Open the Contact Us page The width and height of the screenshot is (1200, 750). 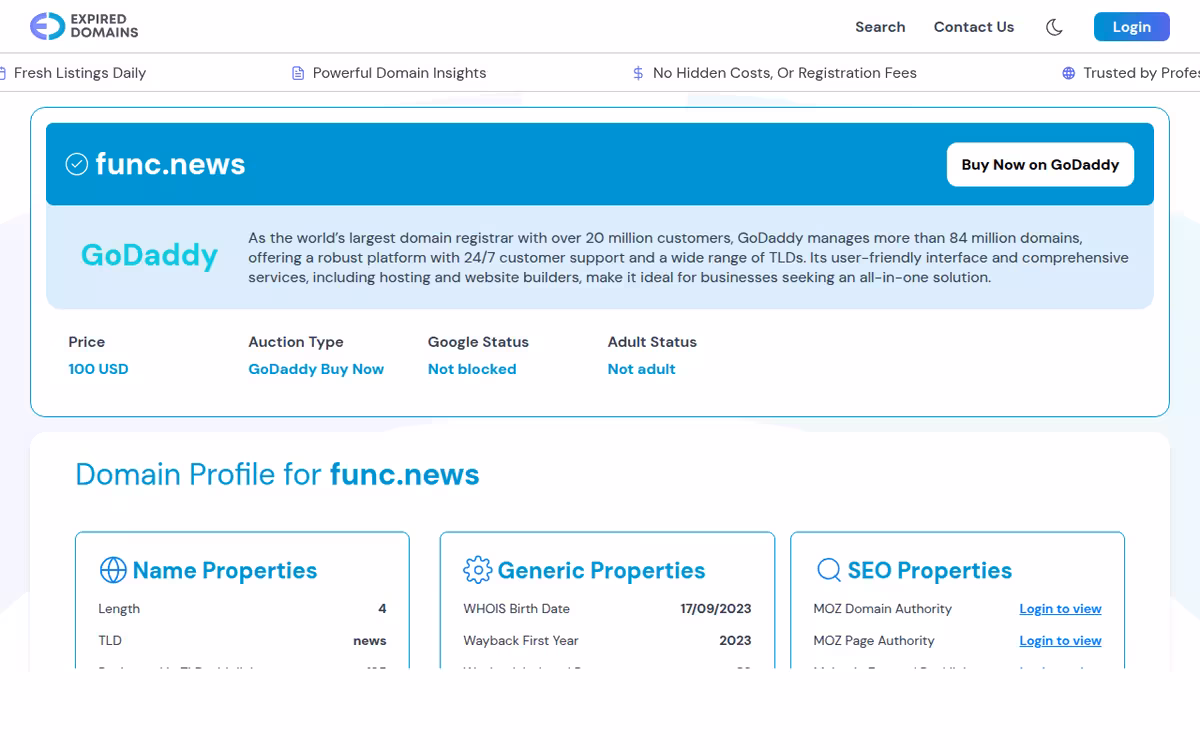click(x=974, y=27)
